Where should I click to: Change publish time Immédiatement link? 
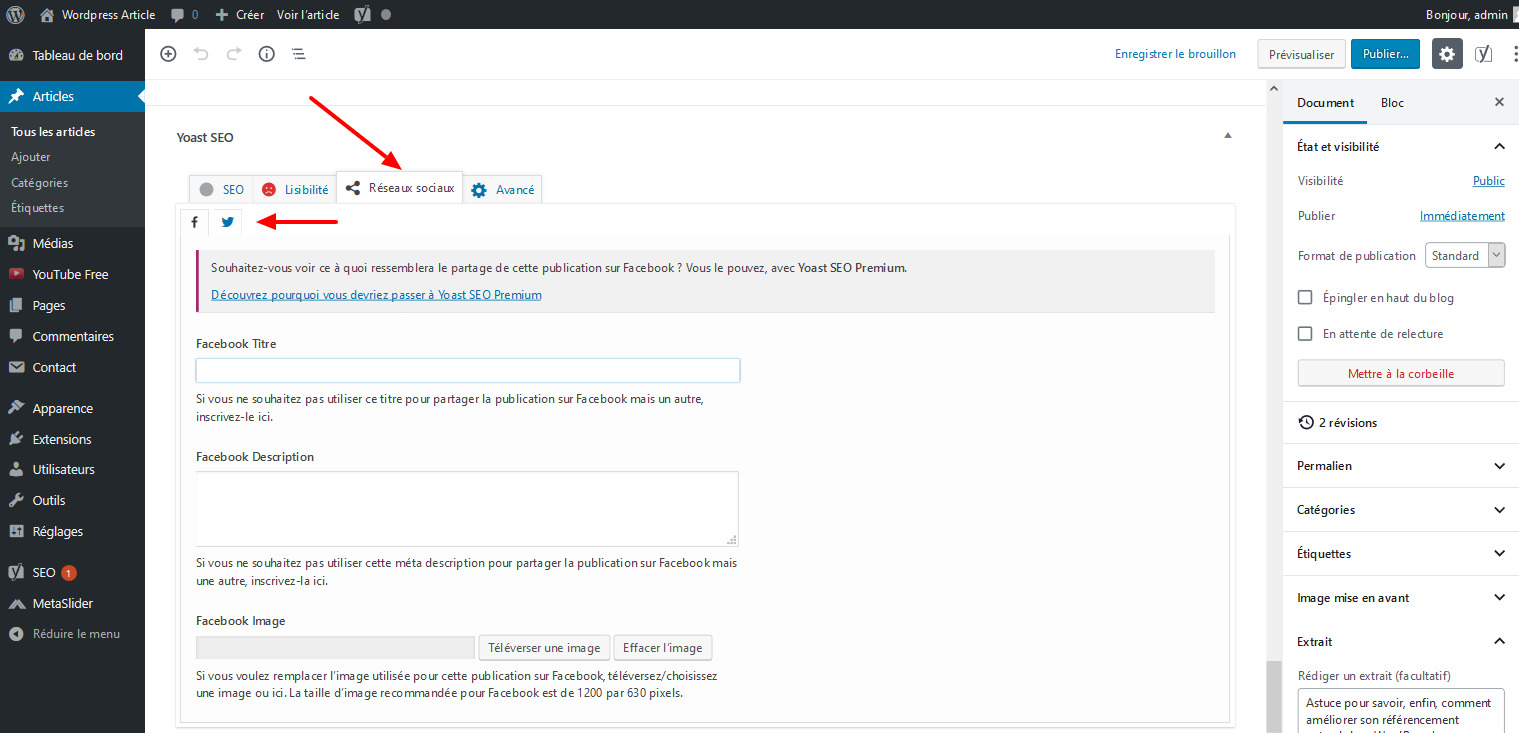click(1462, 216)
